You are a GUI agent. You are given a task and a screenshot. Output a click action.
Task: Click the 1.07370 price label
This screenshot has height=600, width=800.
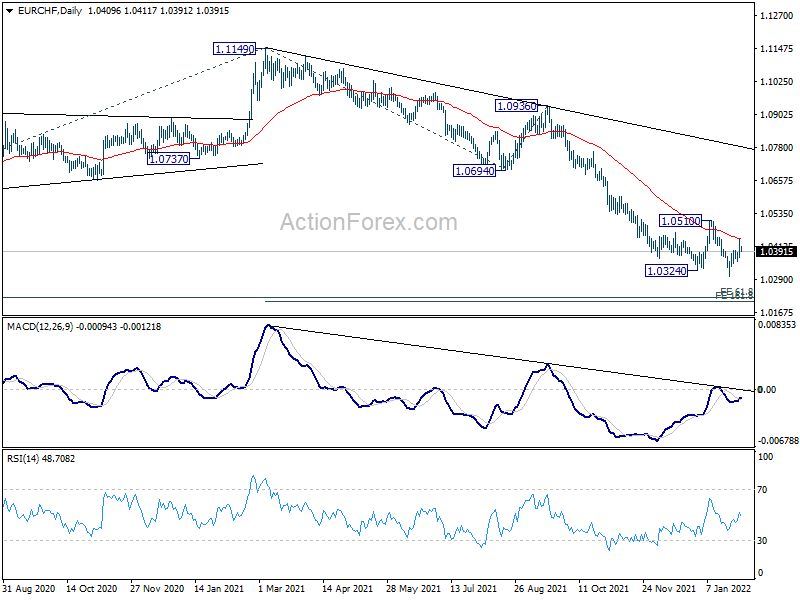[168, 159]
